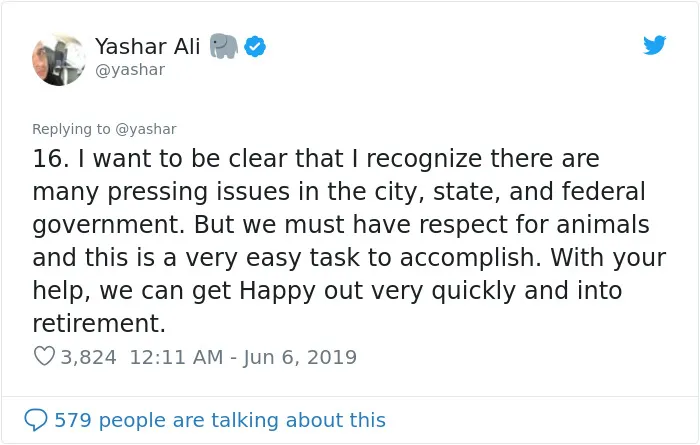Click the Twitter bird logo
Screen dimensions: 700x445
[x=654, y=45]
